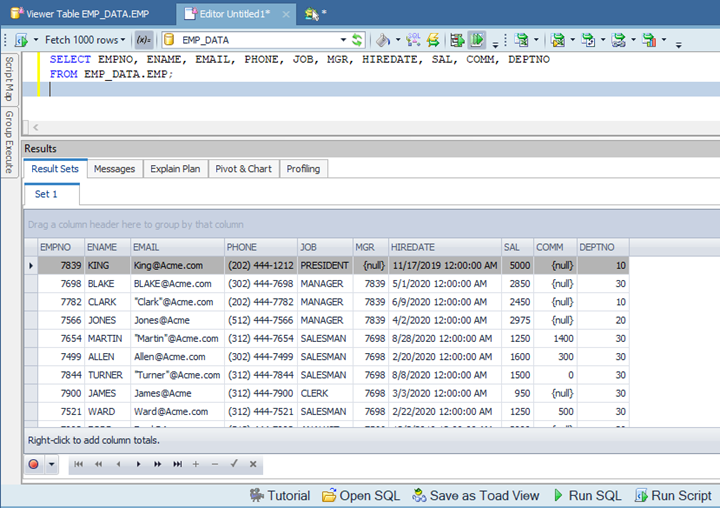Click the export to chart icon
Image resolution: width=720 pixels, height=508 pixels.
point(649,40)
